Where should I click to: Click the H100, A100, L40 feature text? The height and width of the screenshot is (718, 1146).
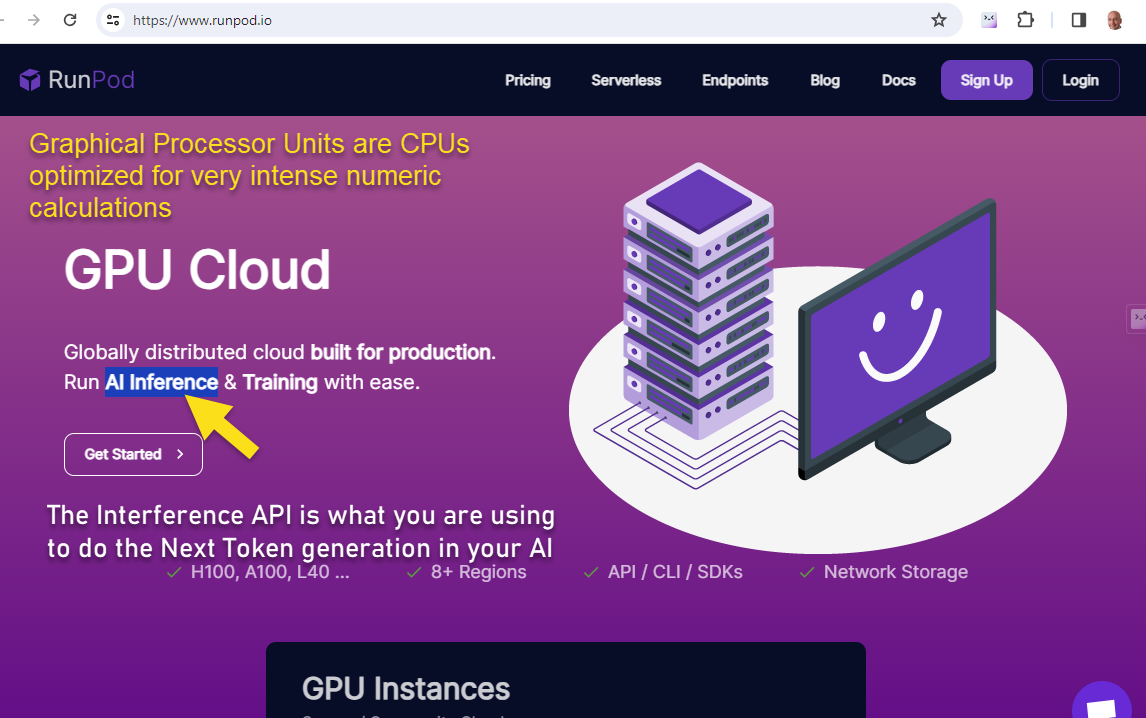click(x=270, y=572)
